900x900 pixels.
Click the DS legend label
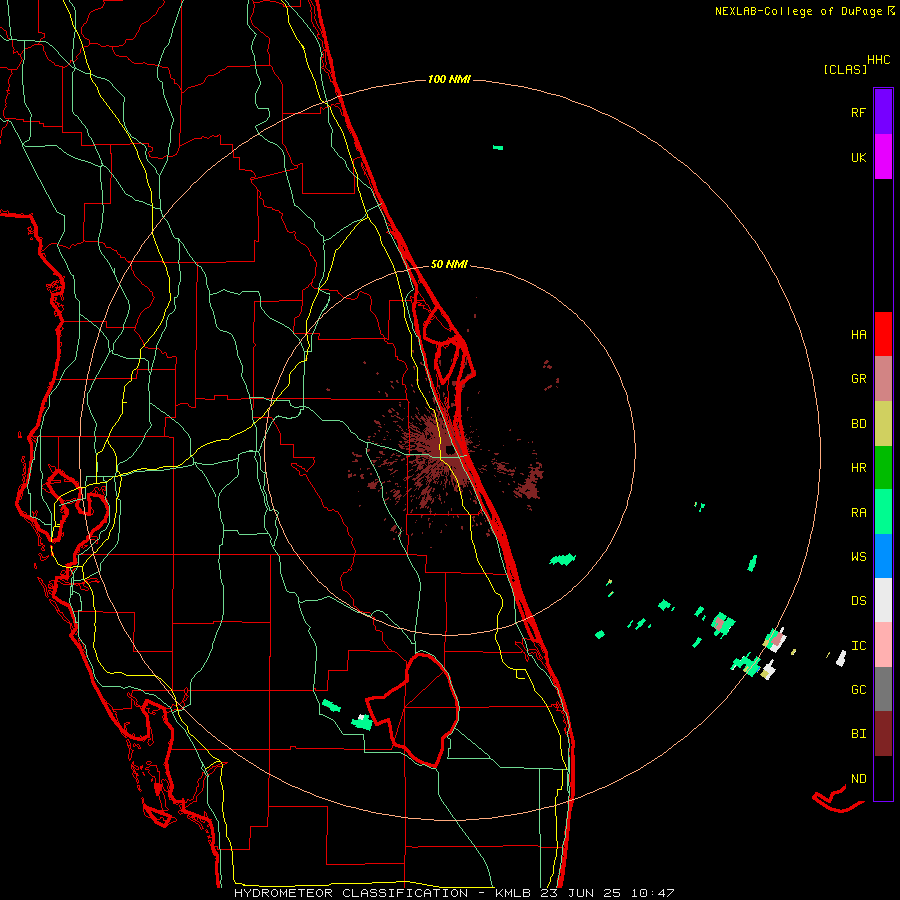(x=858, y=600)
